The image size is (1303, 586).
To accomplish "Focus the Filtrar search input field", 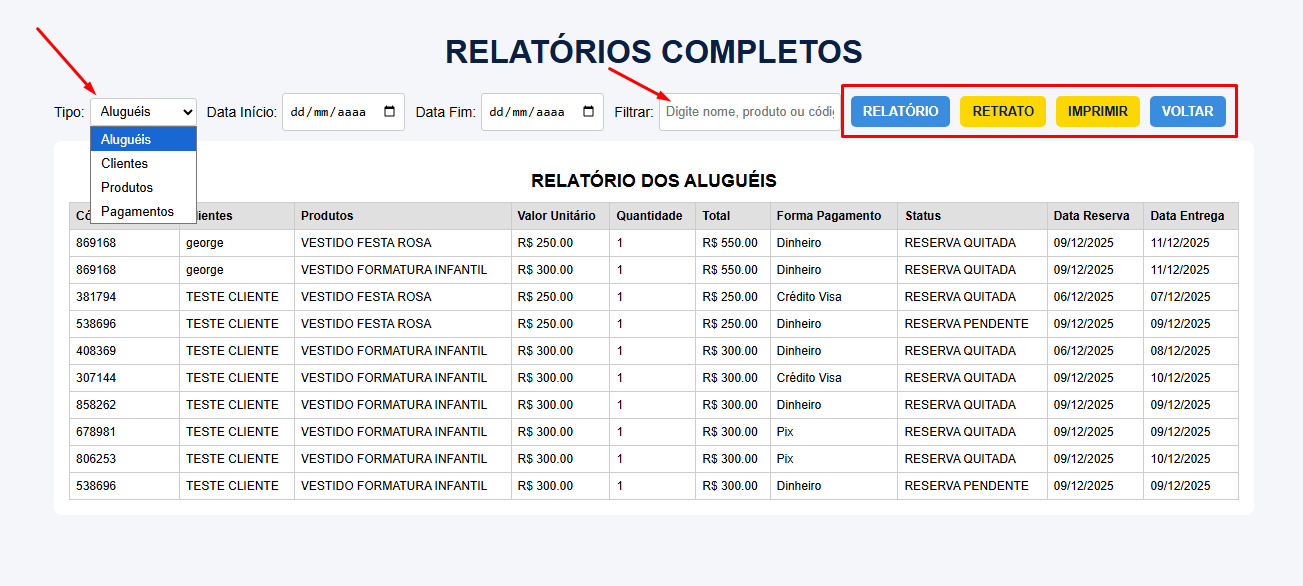I will (x=748, y=112).
